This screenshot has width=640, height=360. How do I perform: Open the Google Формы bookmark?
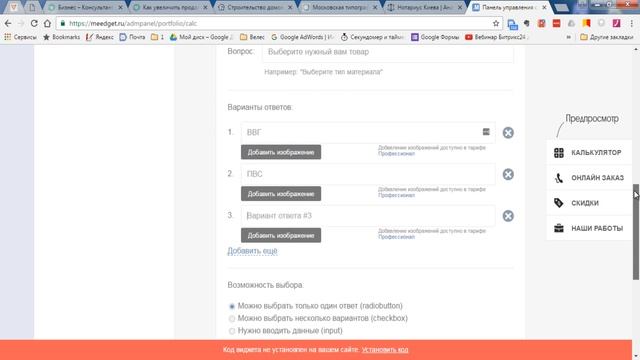click(435, 37)
